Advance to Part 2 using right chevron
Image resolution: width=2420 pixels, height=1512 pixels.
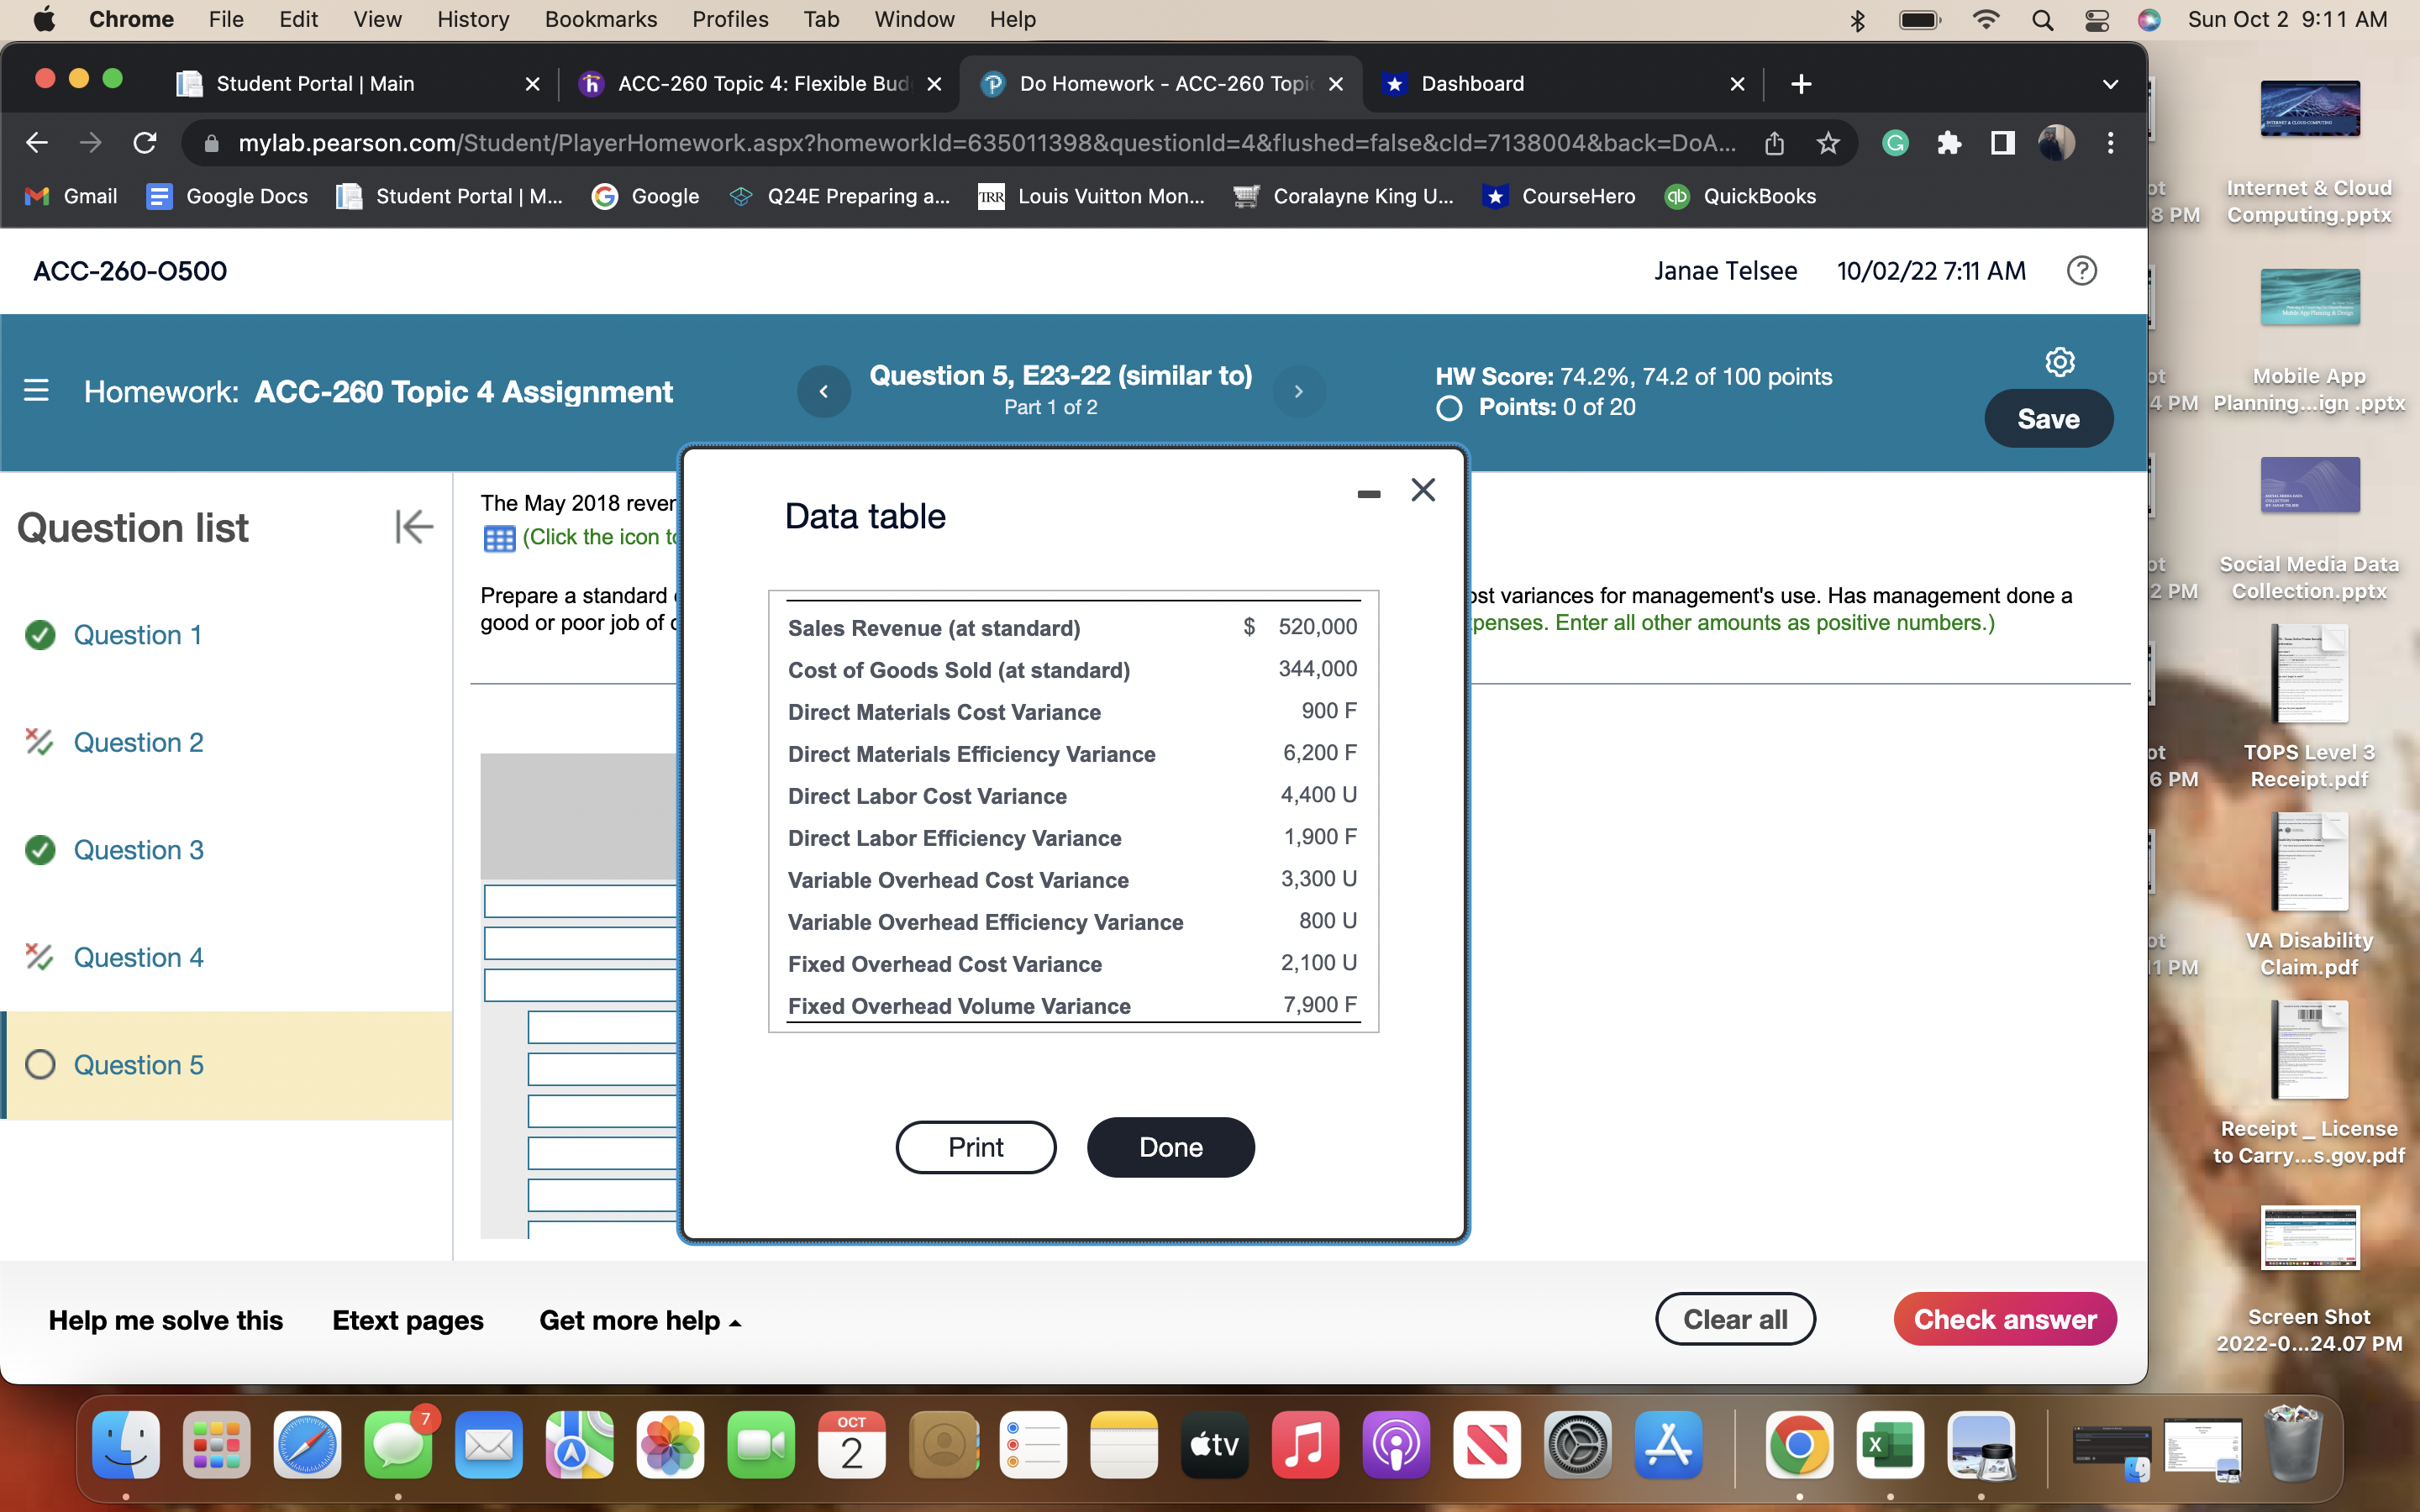pos(1298,391)
